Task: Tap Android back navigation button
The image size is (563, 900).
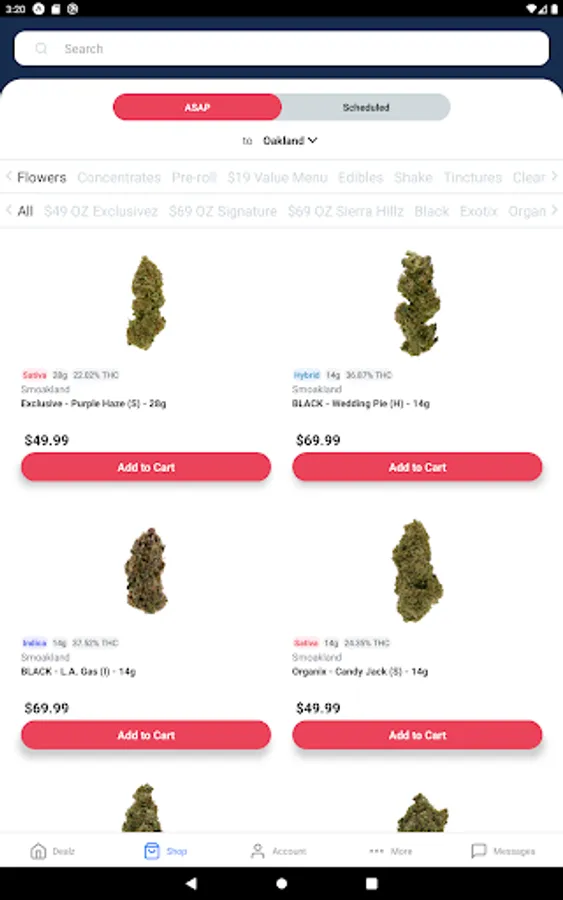Action: (192, 883)
